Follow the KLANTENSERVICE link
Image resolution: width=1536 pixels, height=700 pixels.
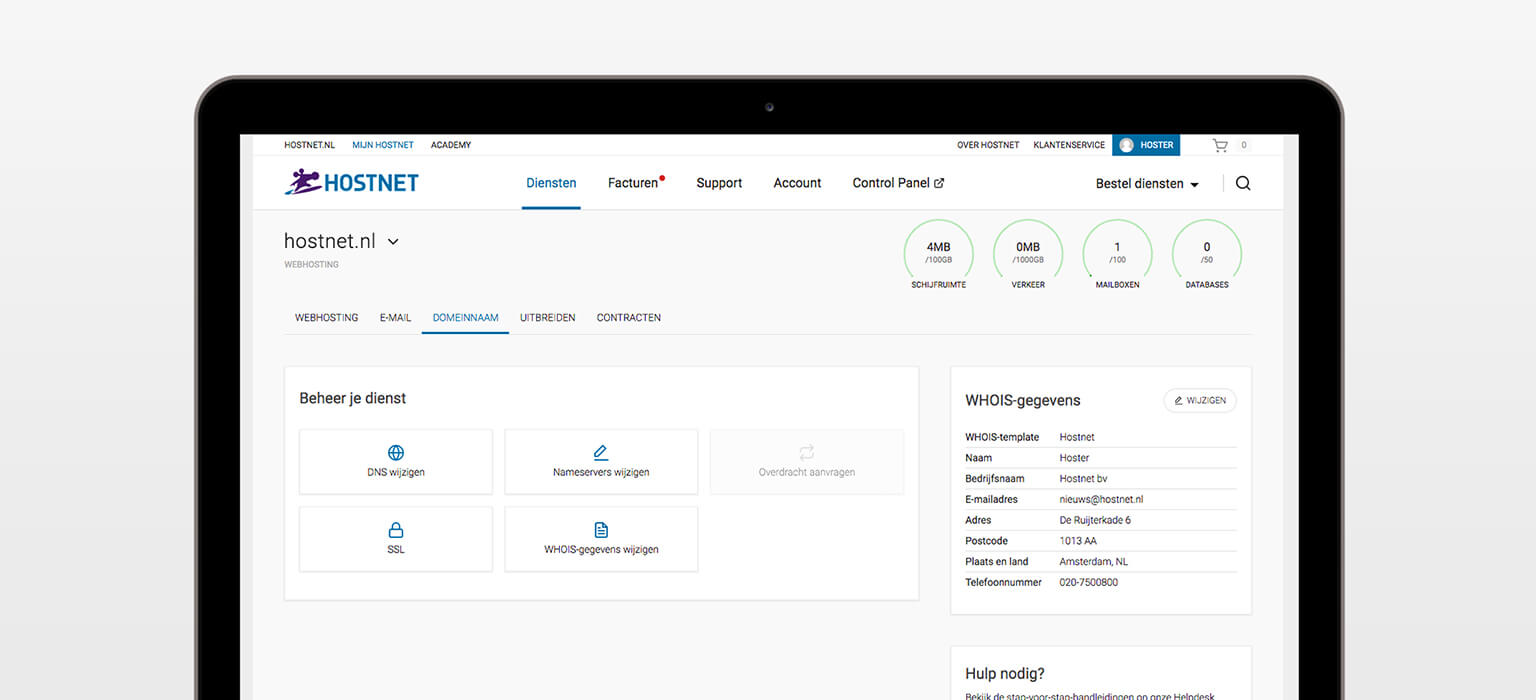point(1069,145)
